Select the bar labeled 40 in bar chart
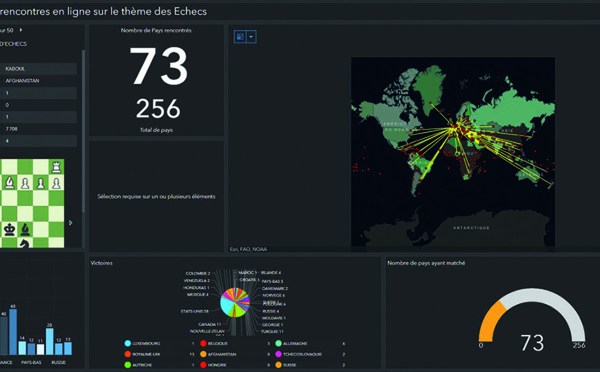Viewport: 600px width, 372px height. tap(3, 336)
